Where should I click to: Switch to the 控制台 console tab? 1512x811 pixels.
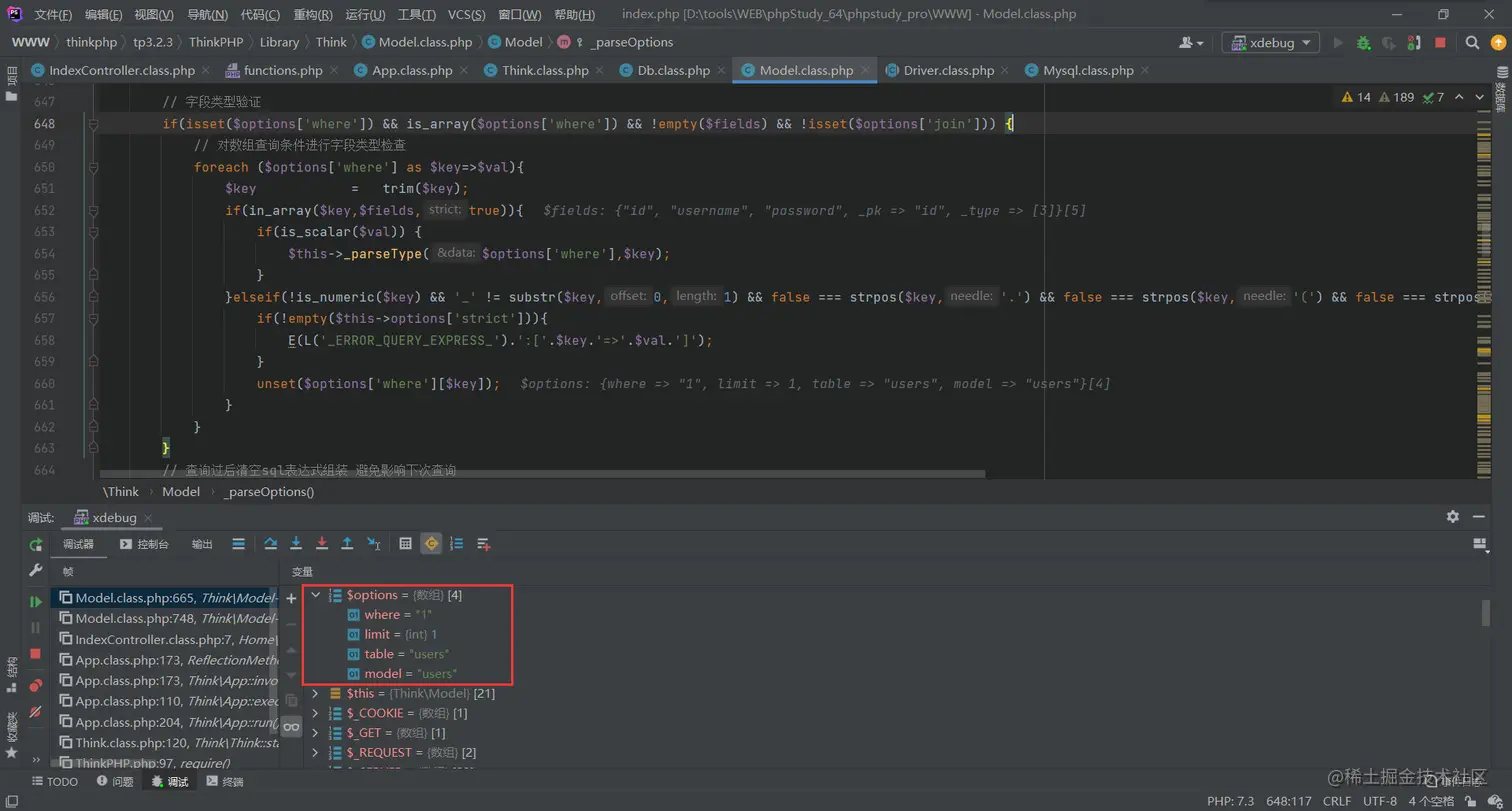tap(144, 544)
